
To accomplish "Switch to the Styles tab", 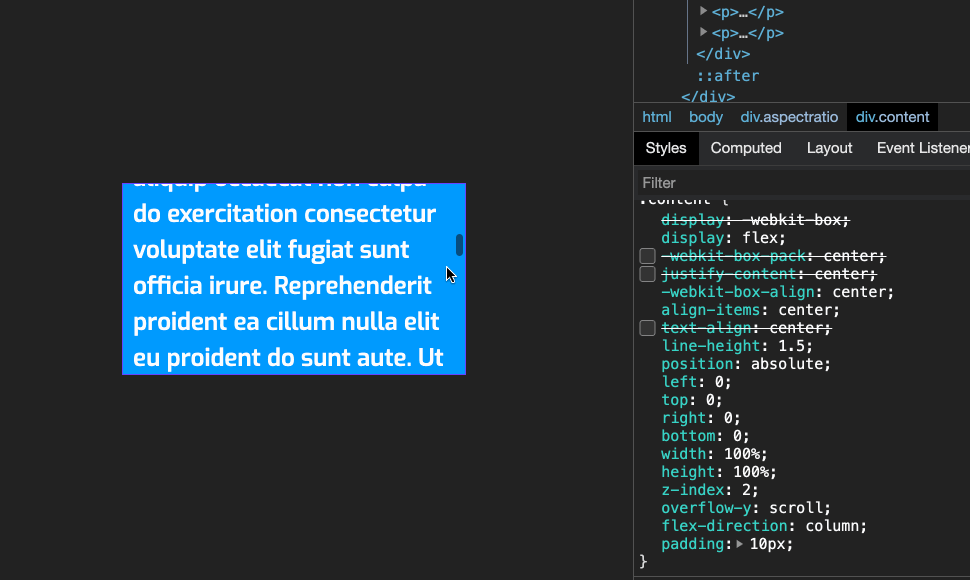I will pyautogui.click(x=665, y=148).
